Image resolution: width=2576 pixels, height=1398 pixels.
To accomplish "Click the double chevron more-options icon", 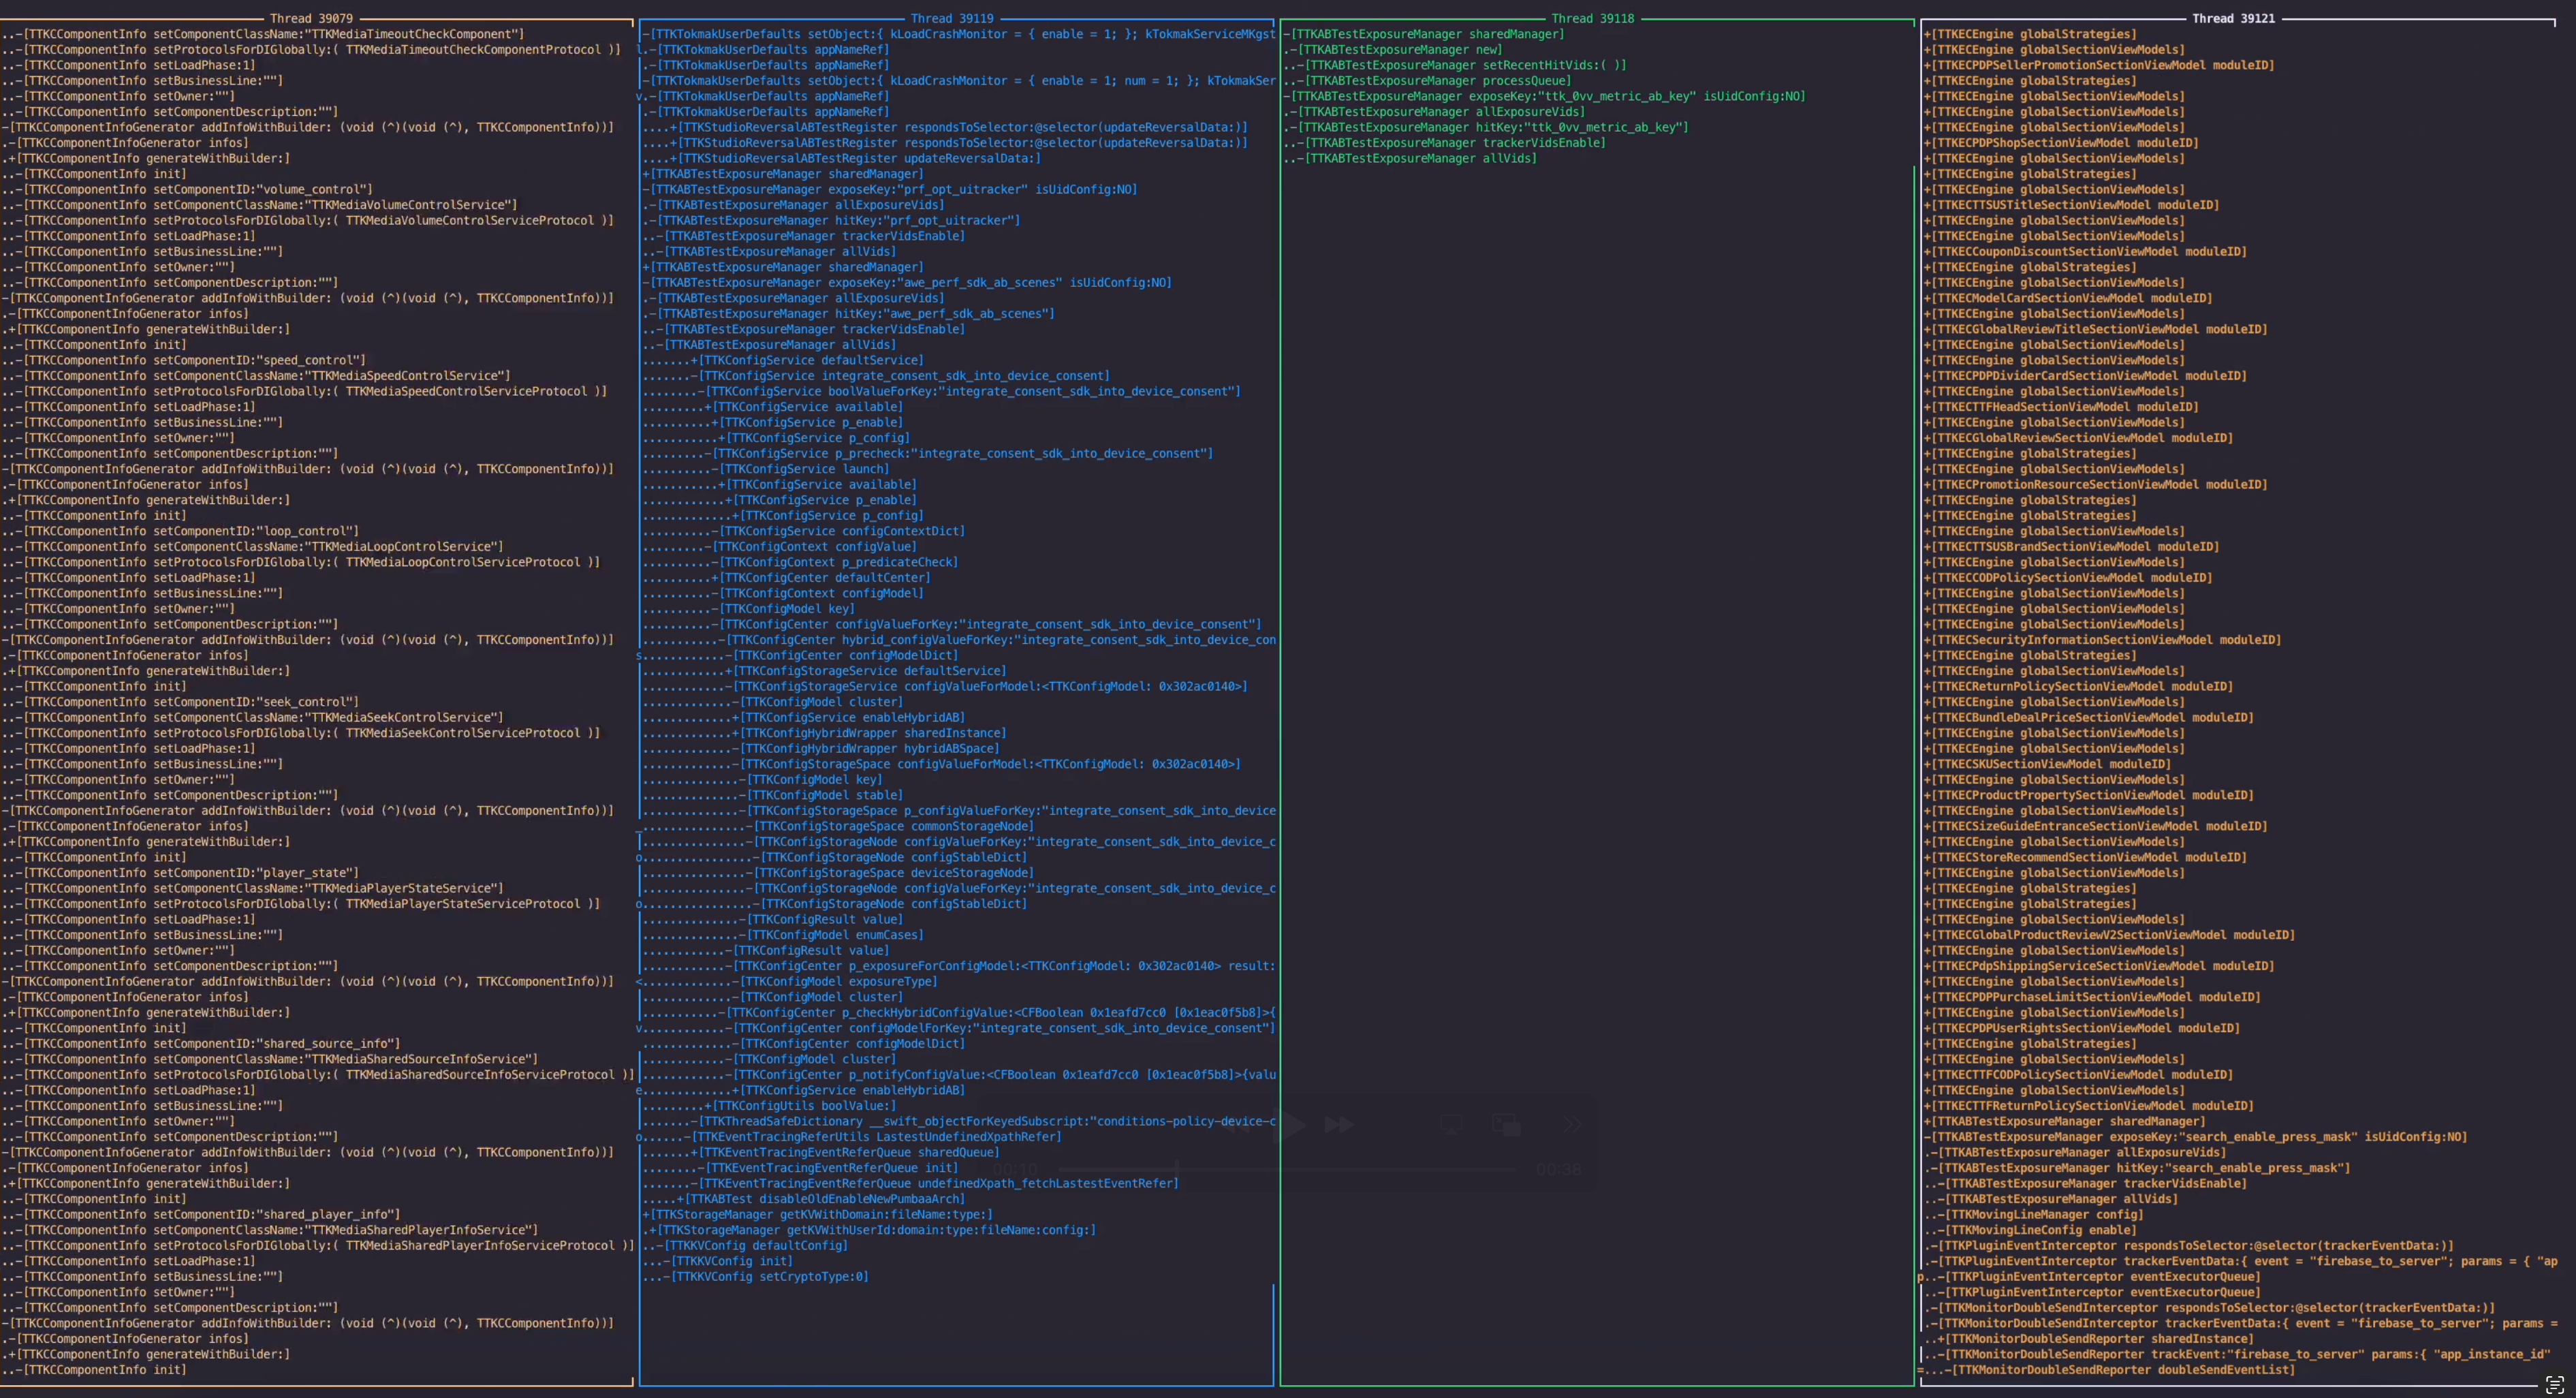I will click(x=1573, y=1125).
